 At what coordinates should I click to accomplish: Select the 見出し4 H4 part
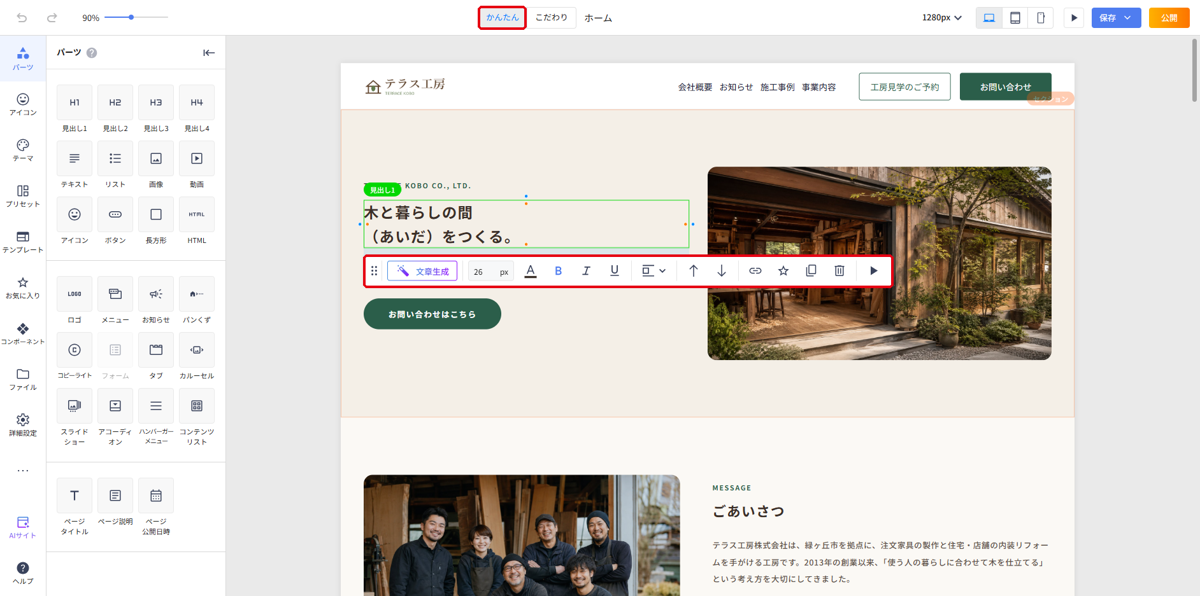[x=197, y=109]
